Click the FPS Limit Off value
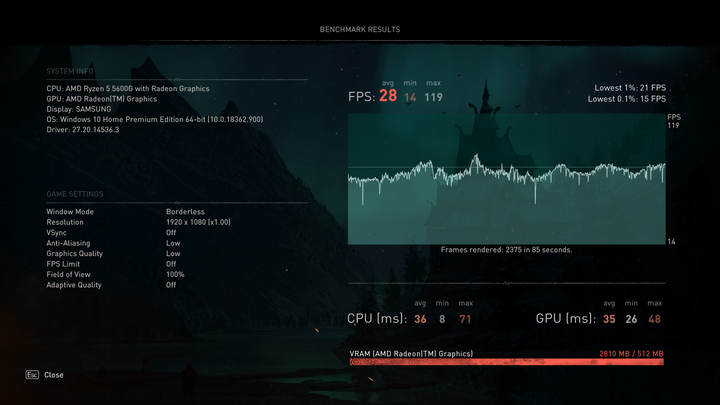Screen dimensions: 720x405 tap(171, 264)
